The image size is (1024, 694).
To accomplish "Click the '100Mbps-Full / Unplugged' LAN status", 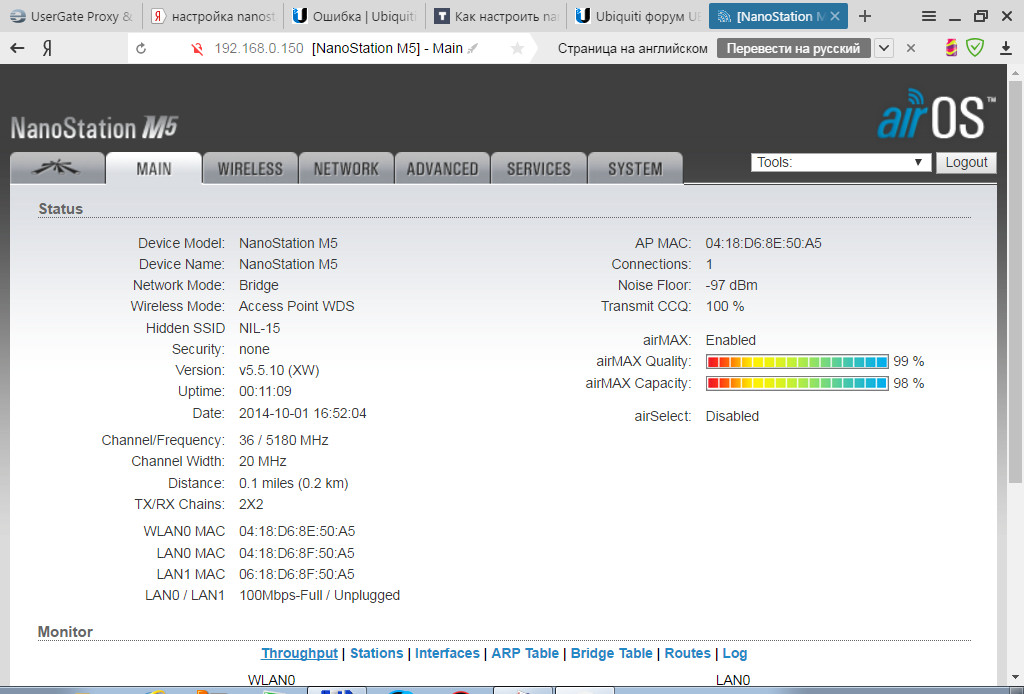I will [319, 595].
